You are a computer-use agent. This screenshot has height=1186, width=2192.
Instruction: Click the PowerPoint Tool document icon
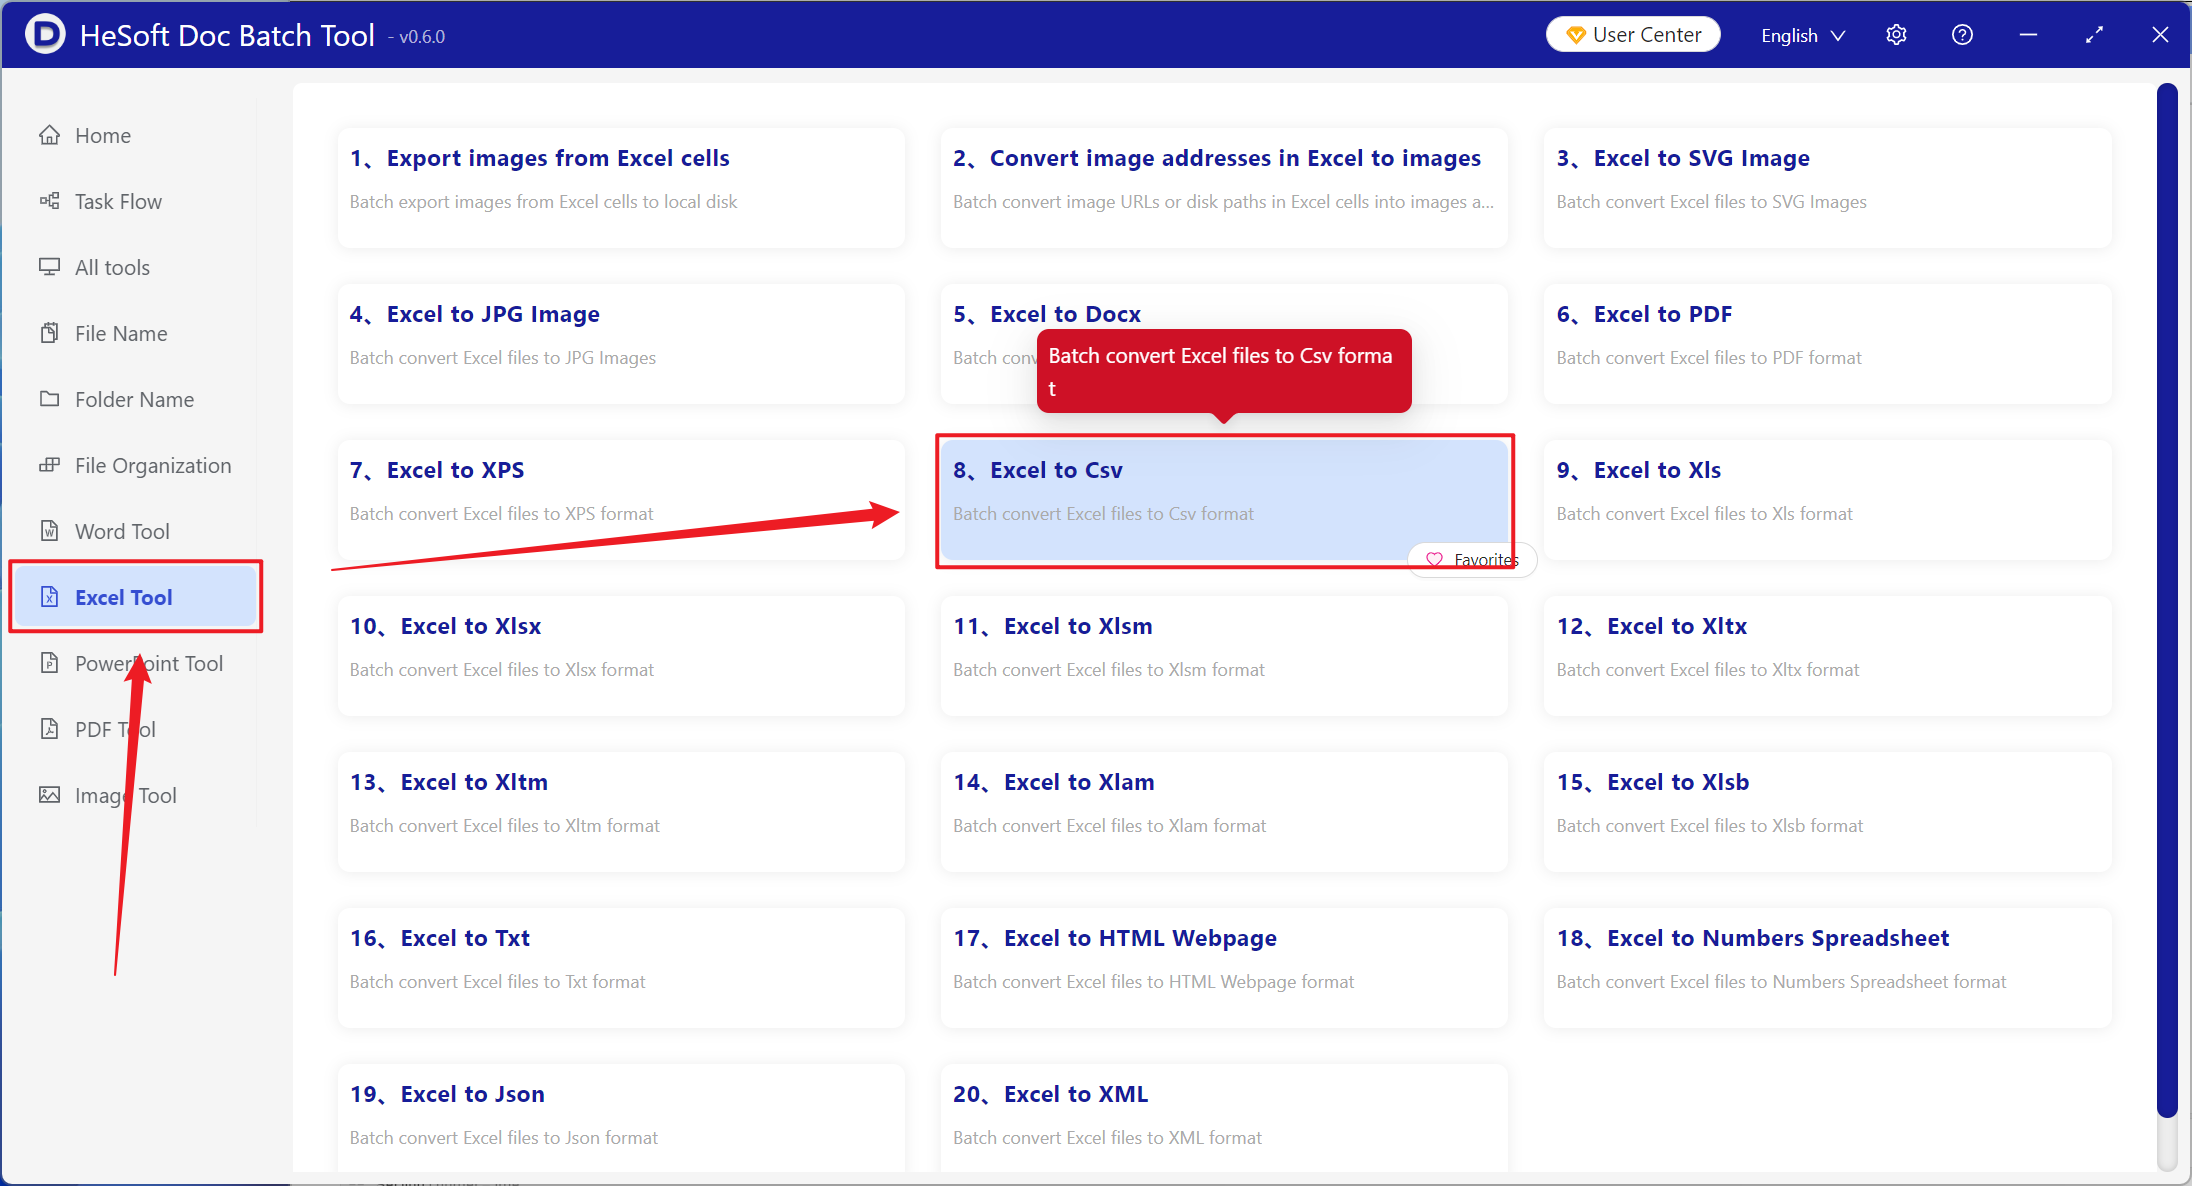[49, 663]
